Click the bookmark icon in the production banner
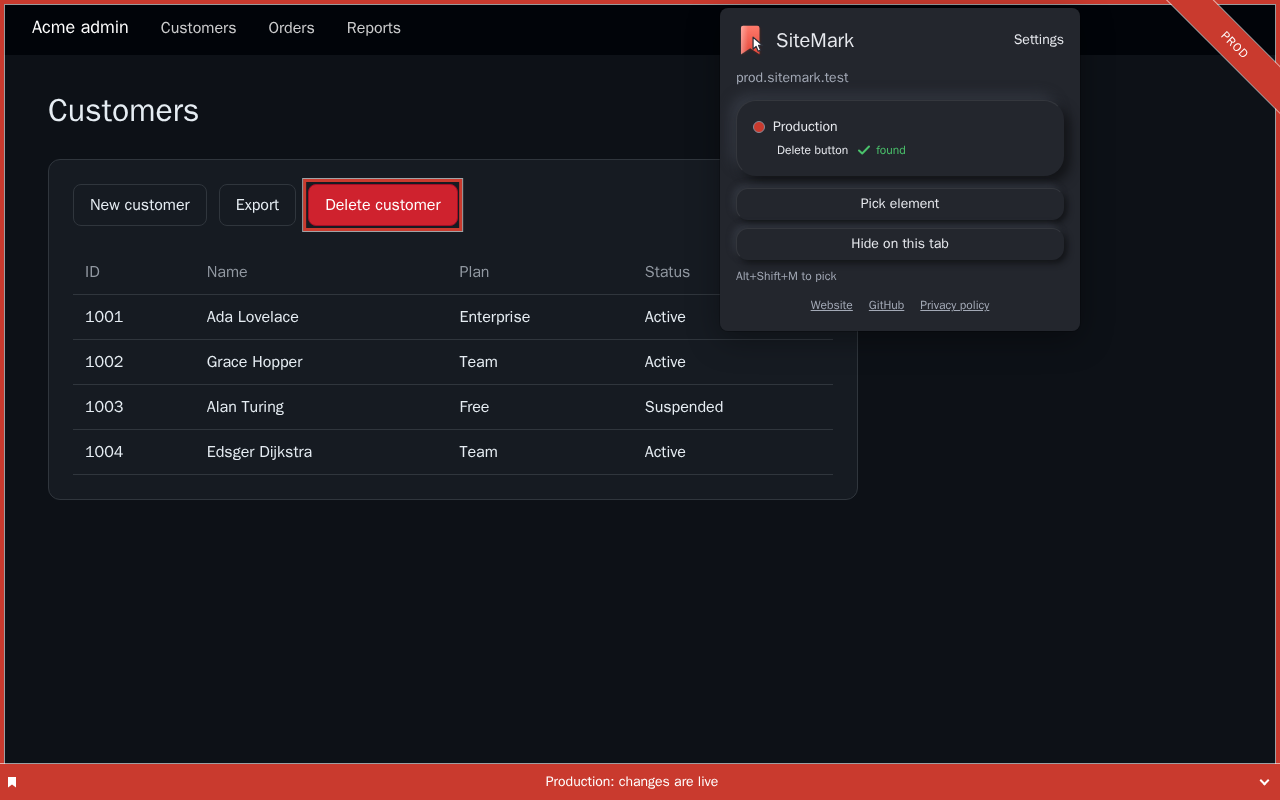Screen dimensions: 1280x800 pyautogui.click(x=12, y=782)
